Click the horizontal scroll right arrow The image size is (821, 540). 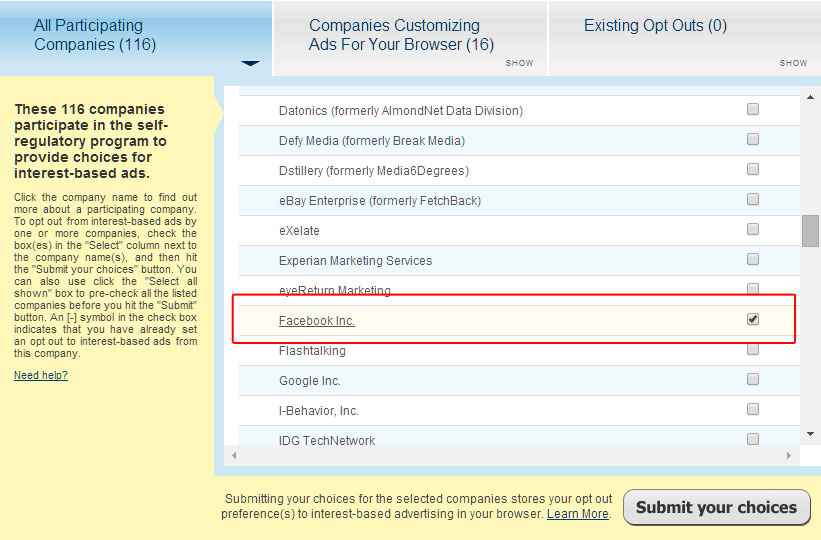[789, 456]
